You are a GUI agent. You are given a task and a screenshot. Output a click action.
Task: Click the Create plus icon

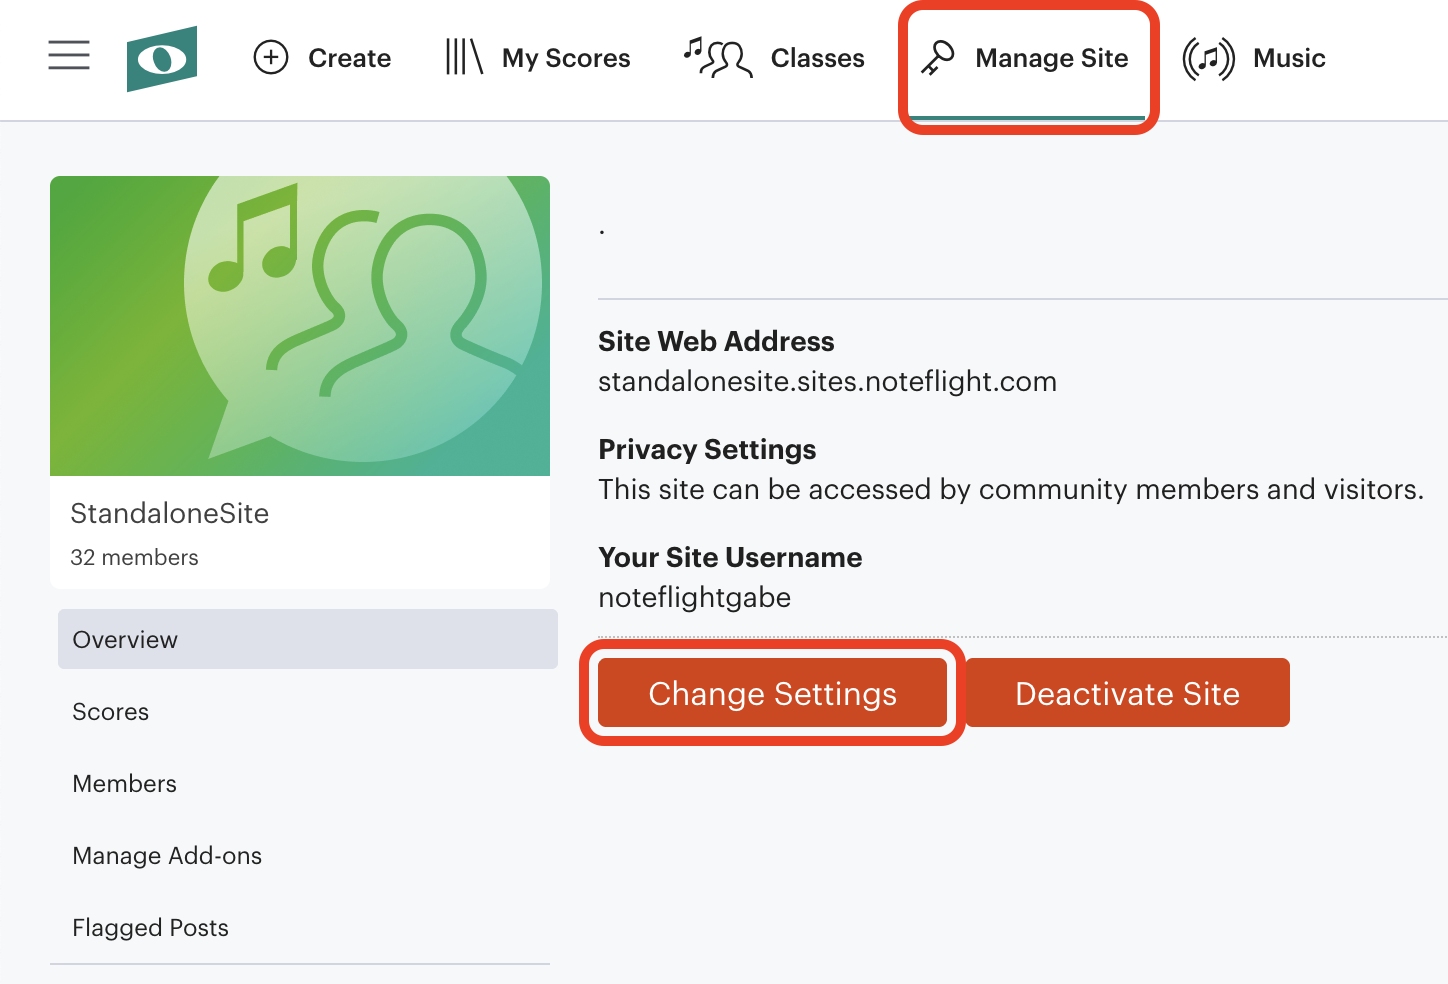coord(271,58)
